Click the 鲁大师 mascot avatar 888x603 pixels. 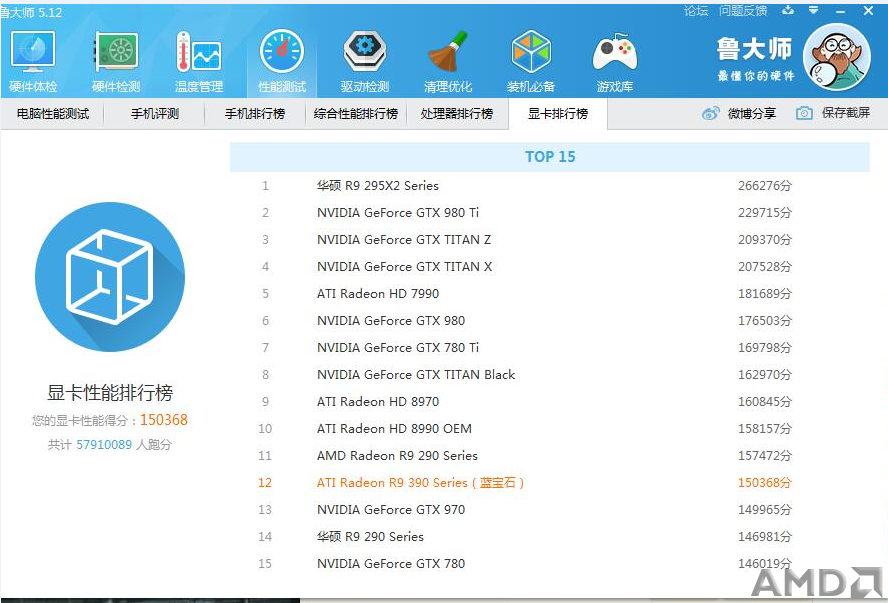coord(837,57)
